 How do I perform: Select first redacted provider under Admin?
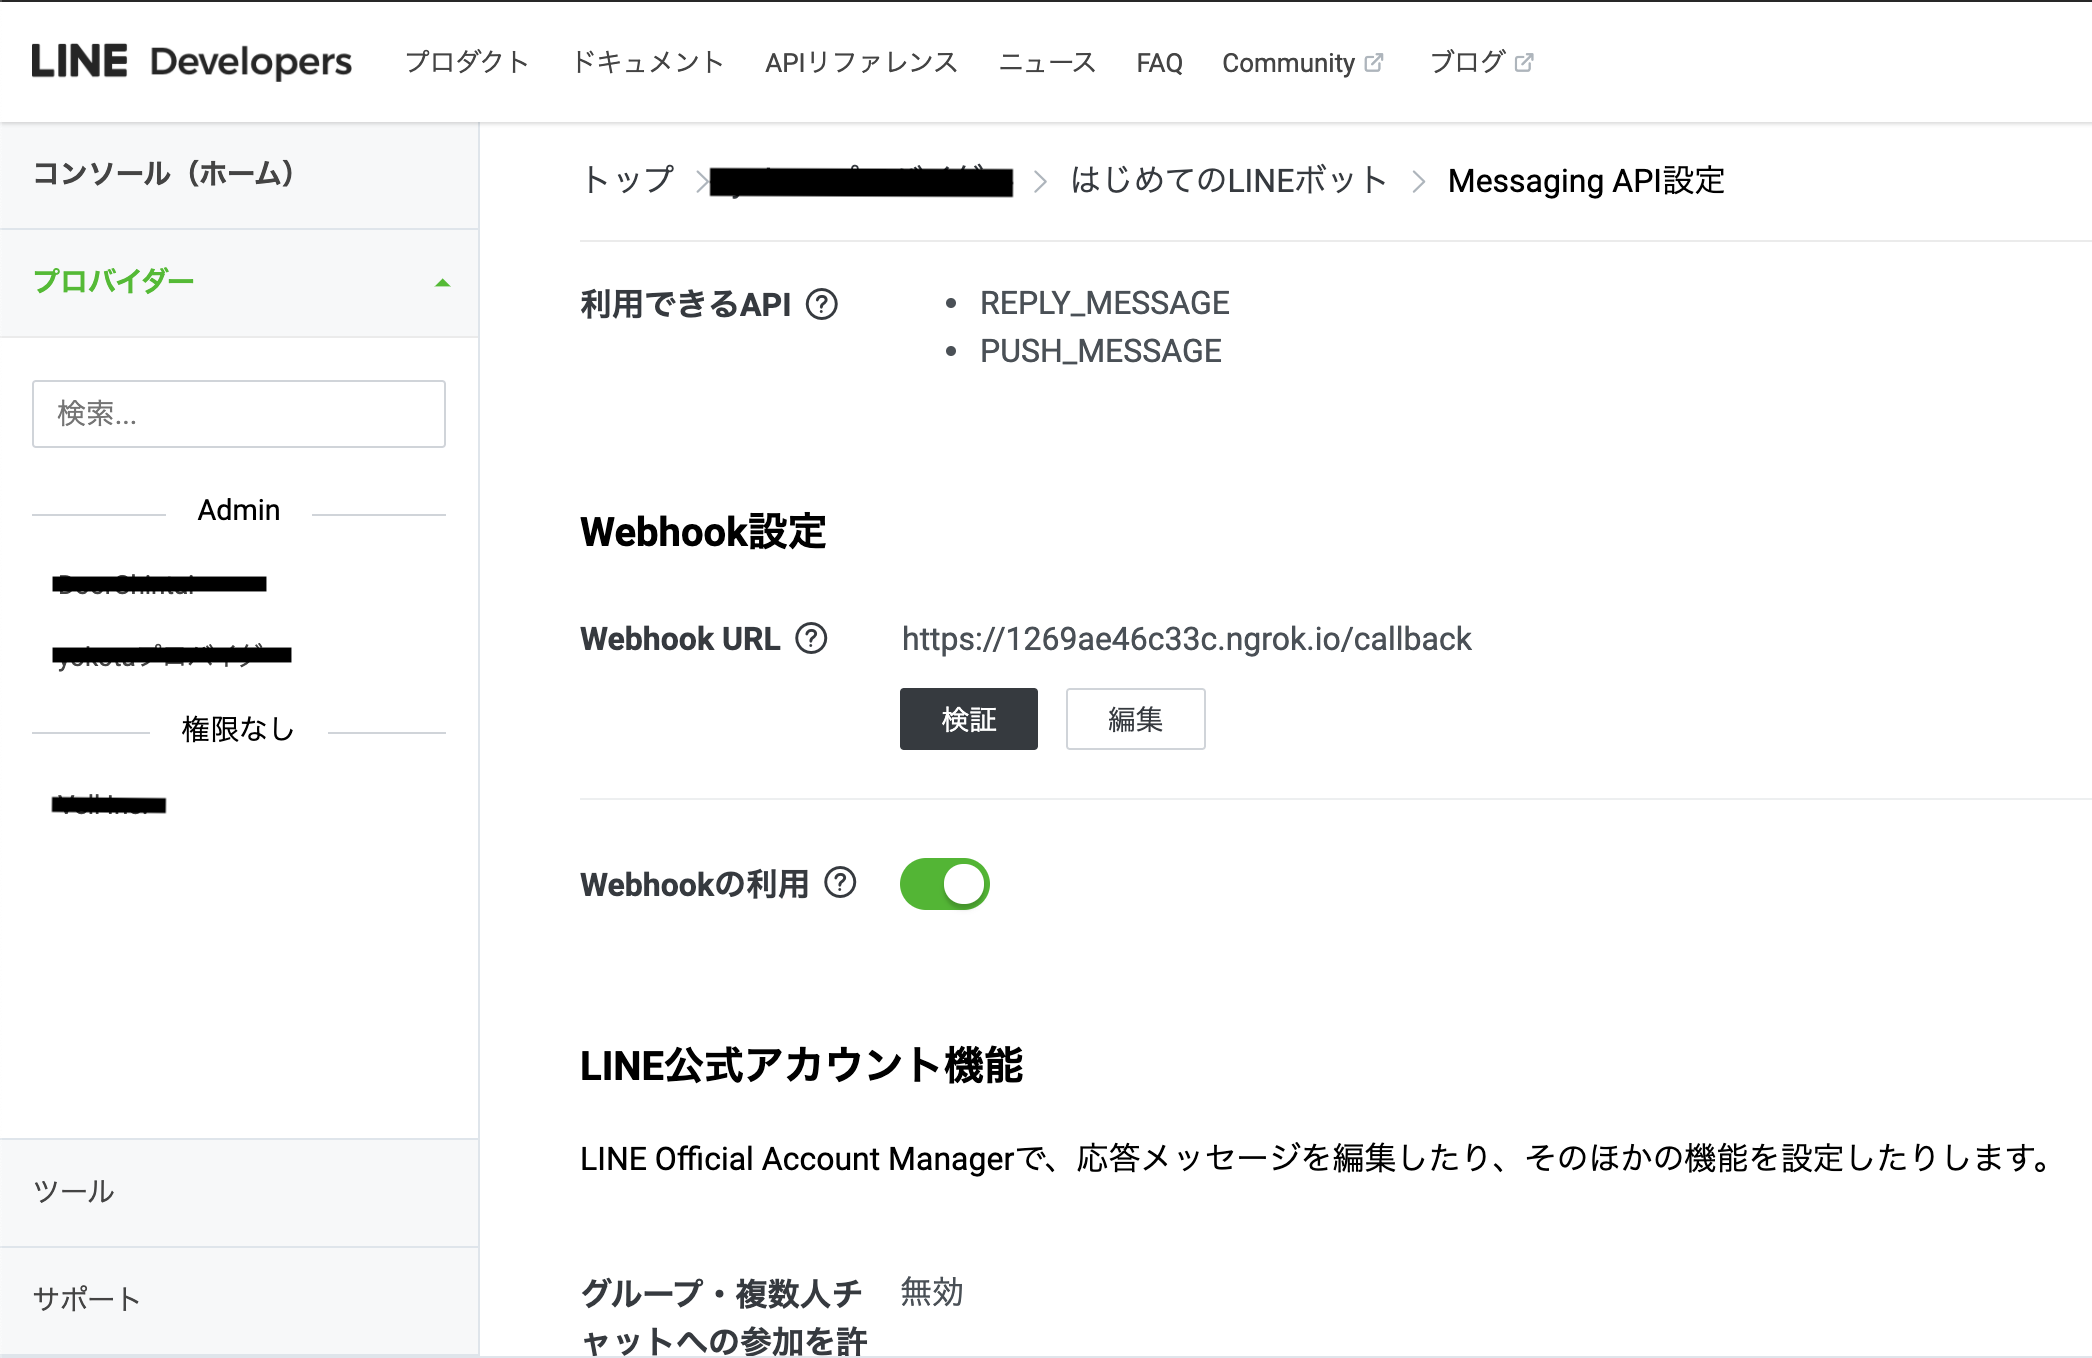pyautogui.click(x=160, y=584)
